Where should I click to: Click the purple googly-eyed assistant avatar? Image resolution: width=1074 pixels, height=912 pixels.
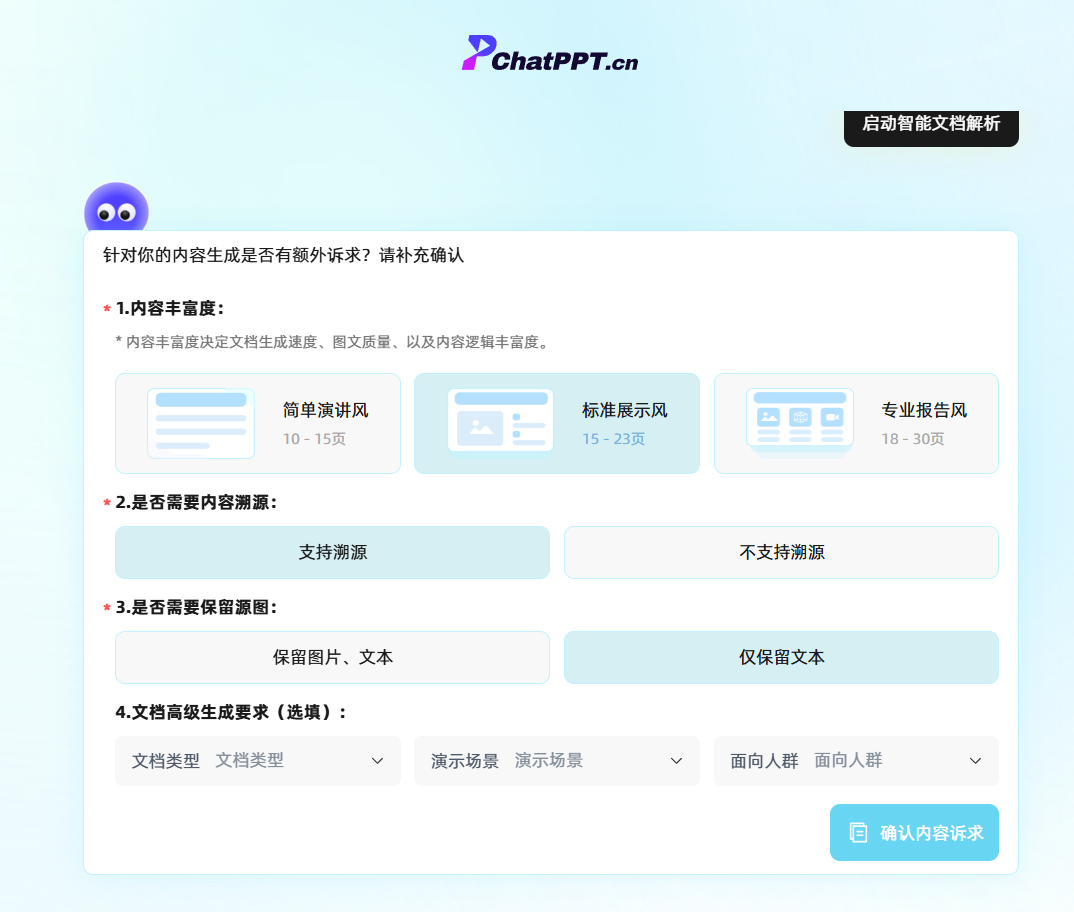[x=116, y=210]
